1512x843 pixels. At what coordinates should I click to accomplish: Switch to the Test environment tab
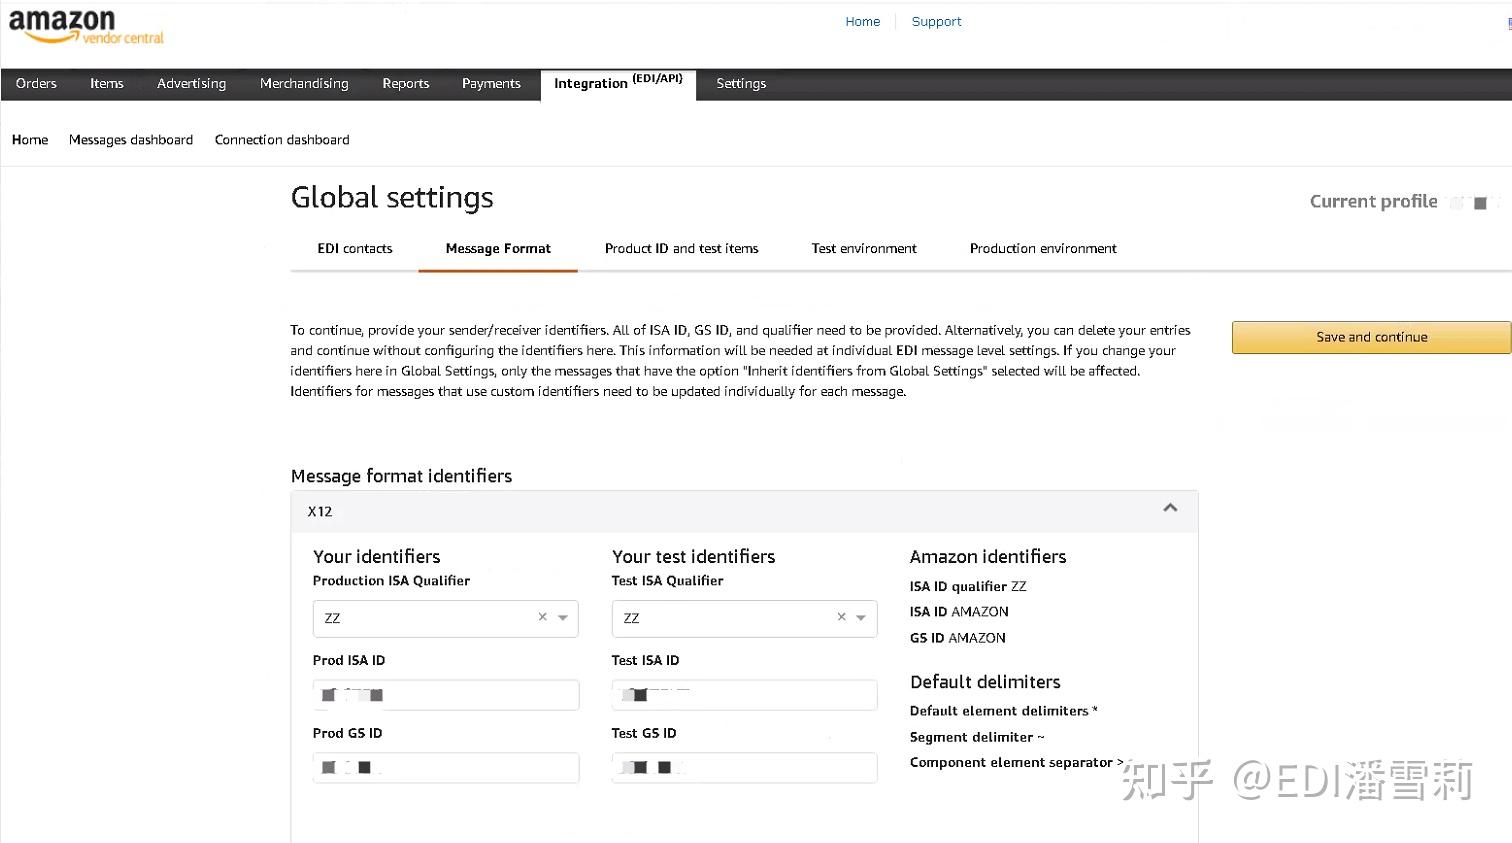click(863, 248)
